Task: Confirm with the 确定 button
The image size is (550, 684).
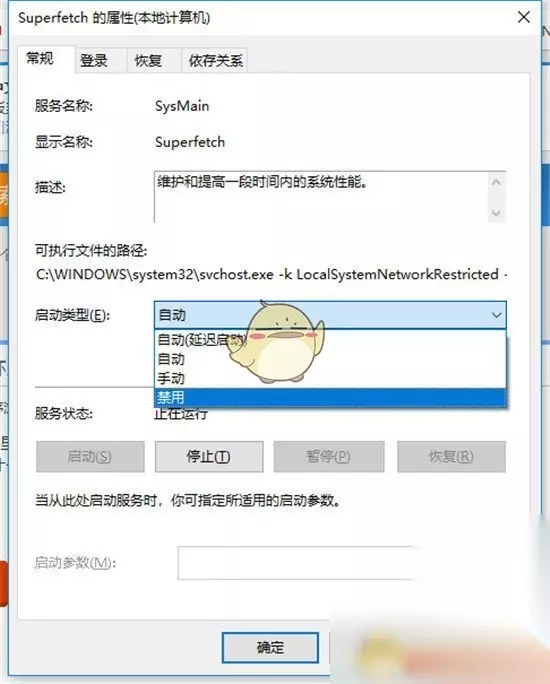Action: (x=270, y=647)
